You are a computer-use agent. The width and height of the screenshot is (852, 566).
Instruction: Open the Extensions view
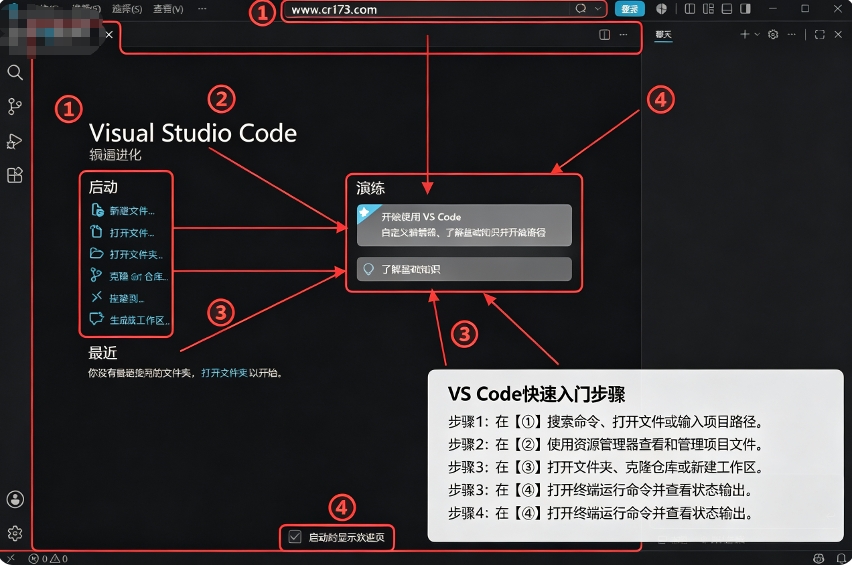[x=15, y=175]
